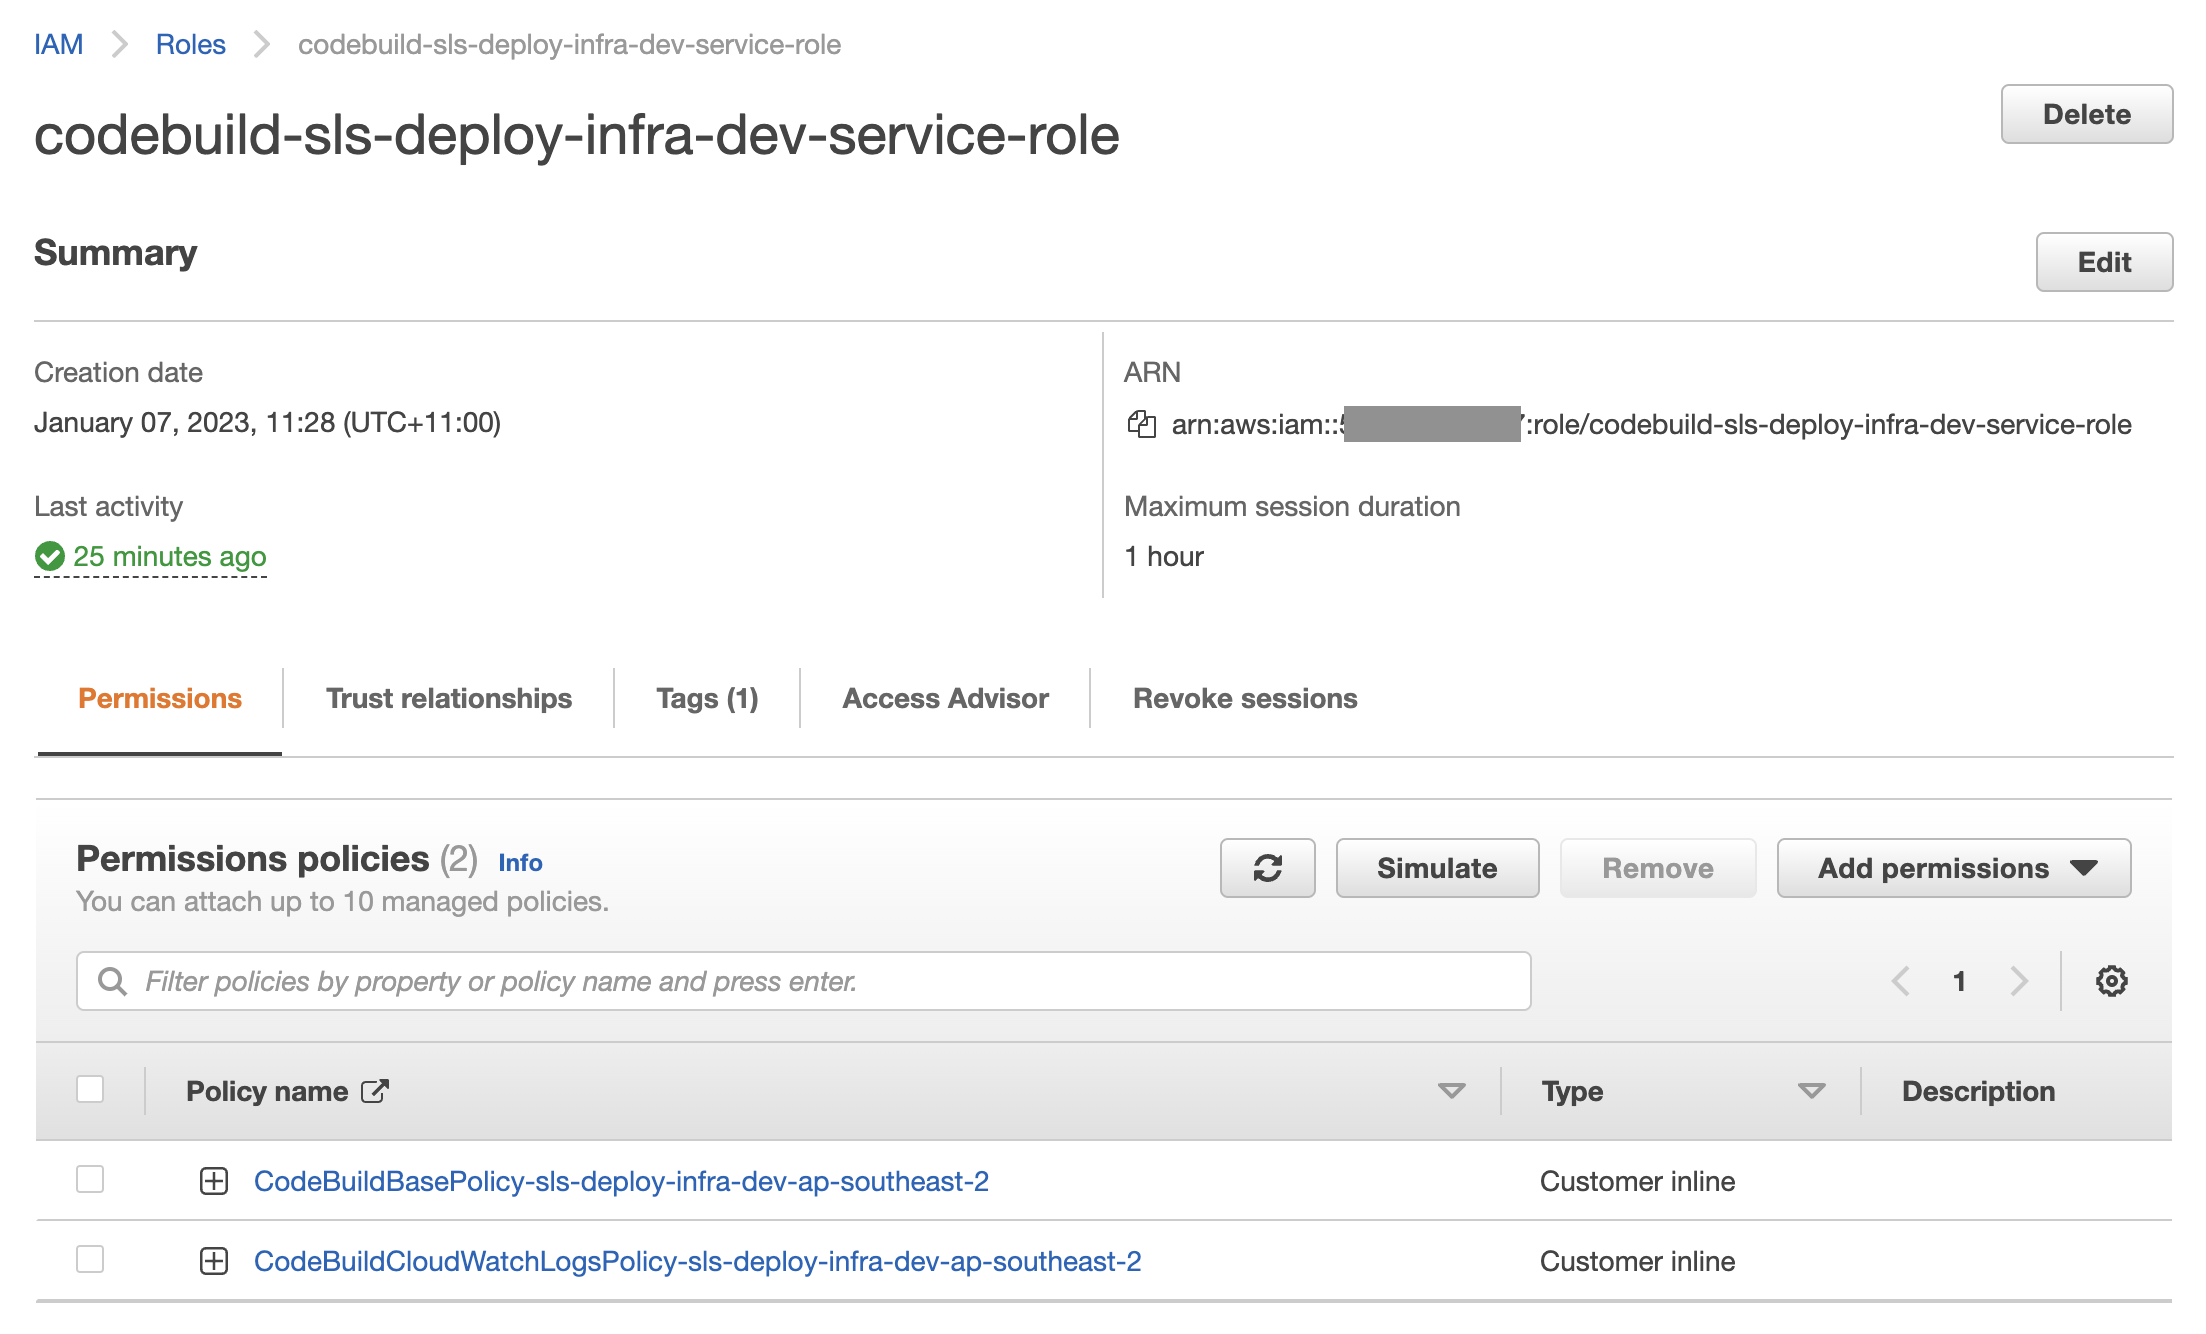Click the codebuild-sls-deploy-infra-dev-service-role breadcrumb text

coord(569,44)
